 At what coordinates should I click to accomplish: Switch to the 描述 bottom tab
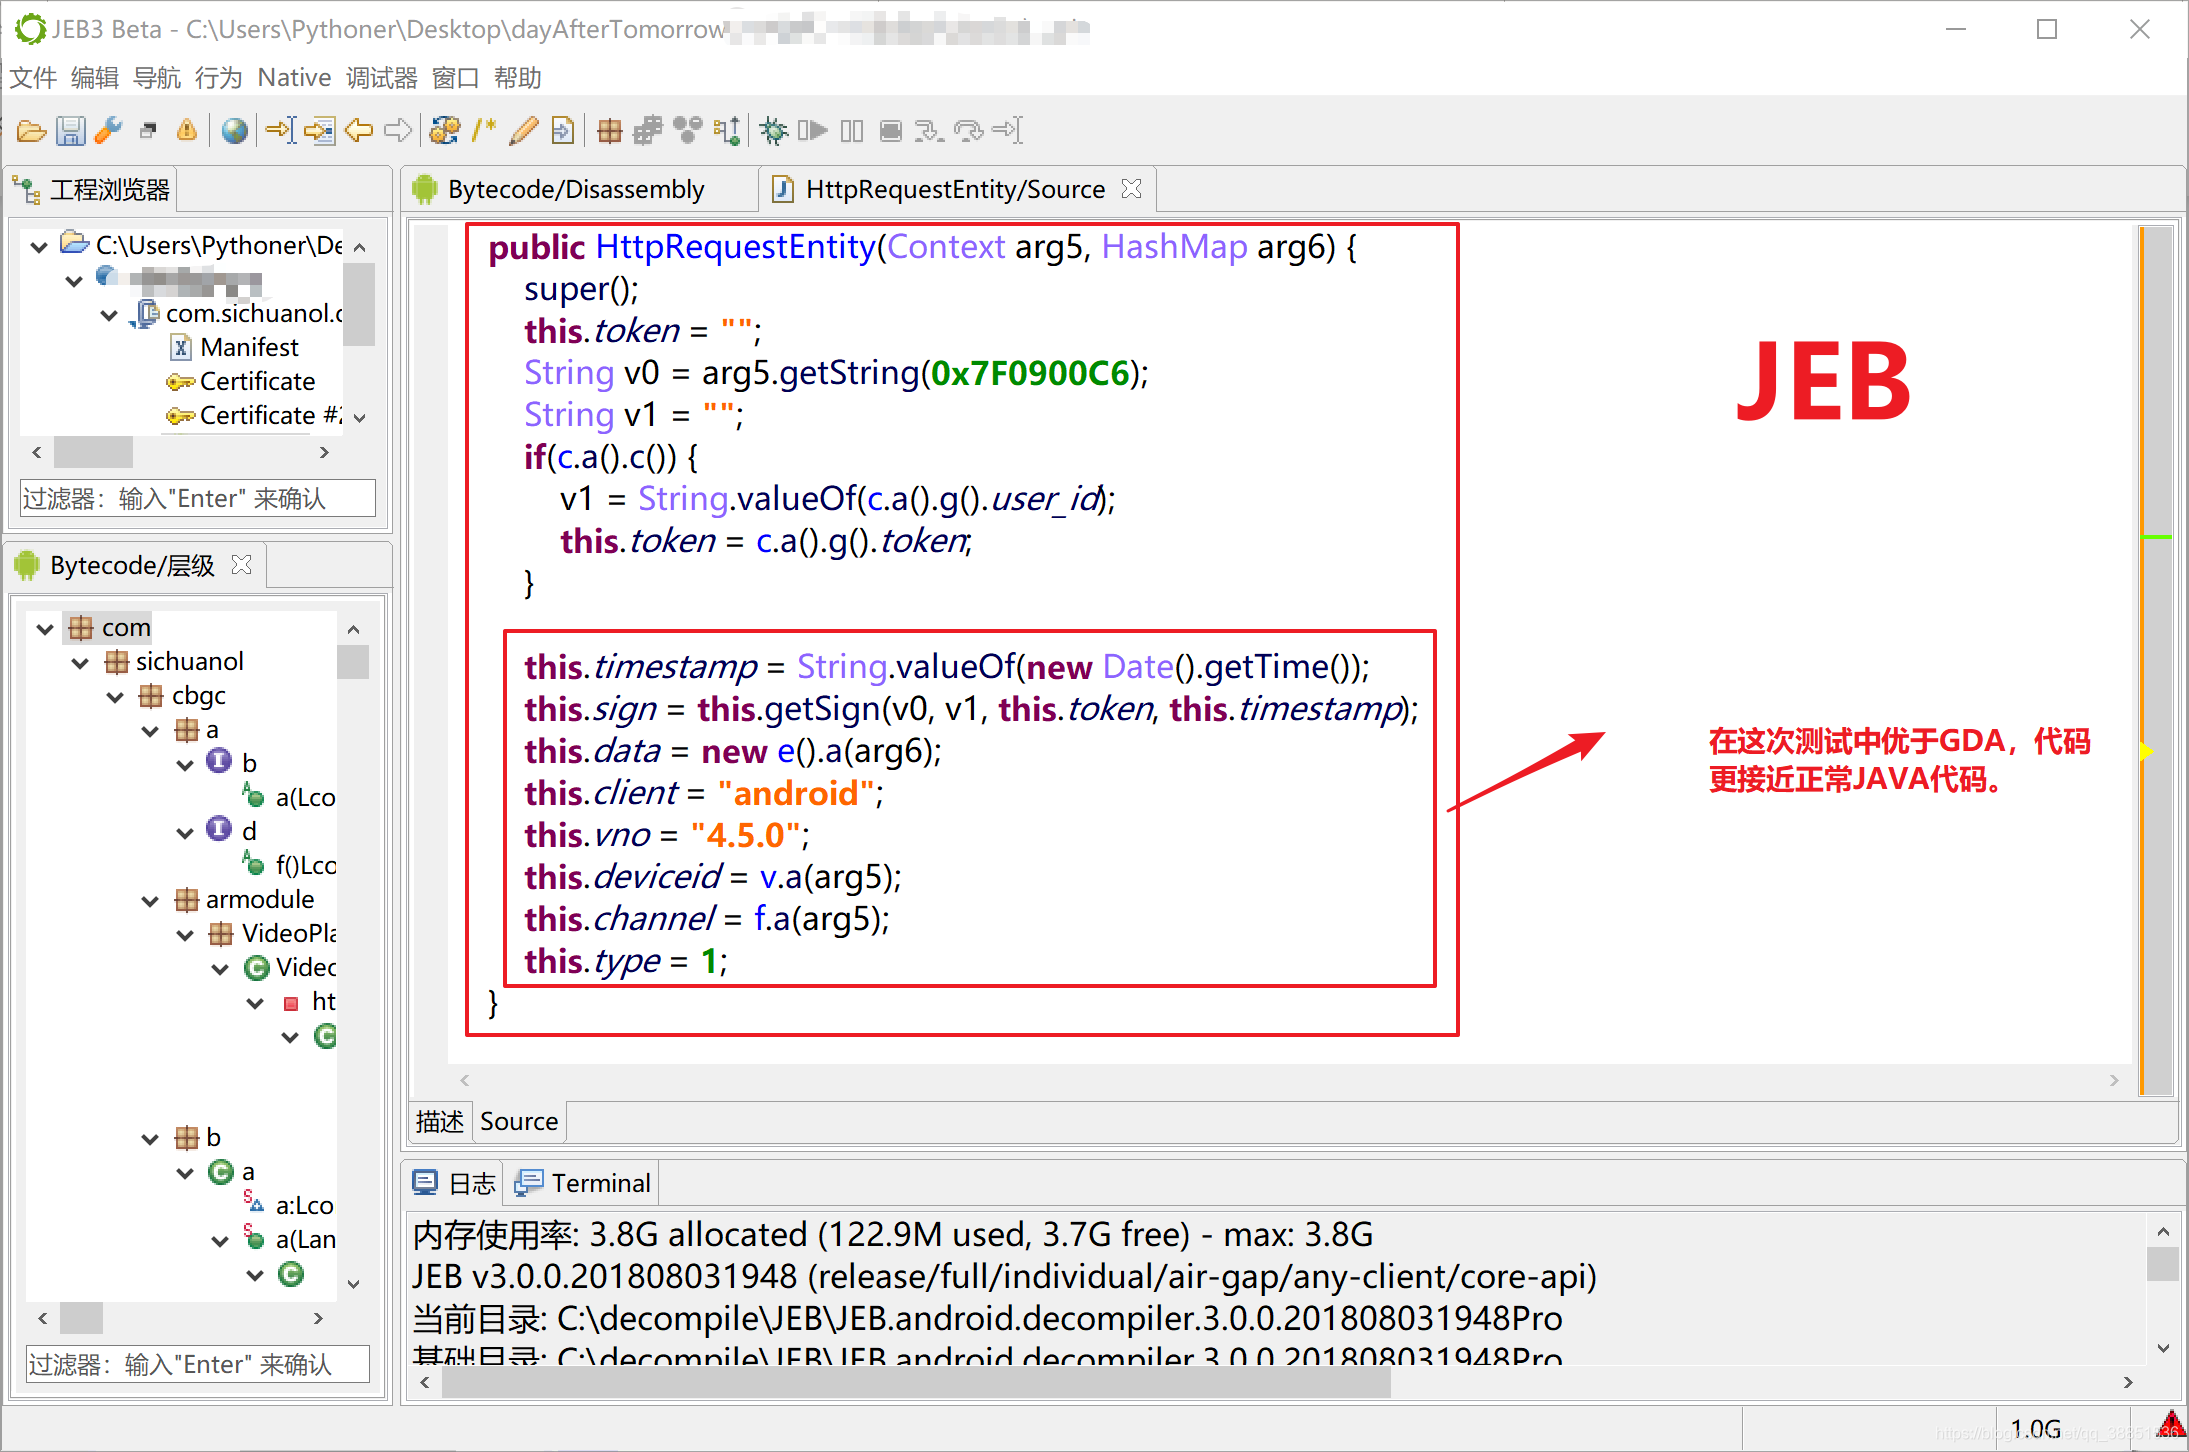click(x=440, y=1122)
